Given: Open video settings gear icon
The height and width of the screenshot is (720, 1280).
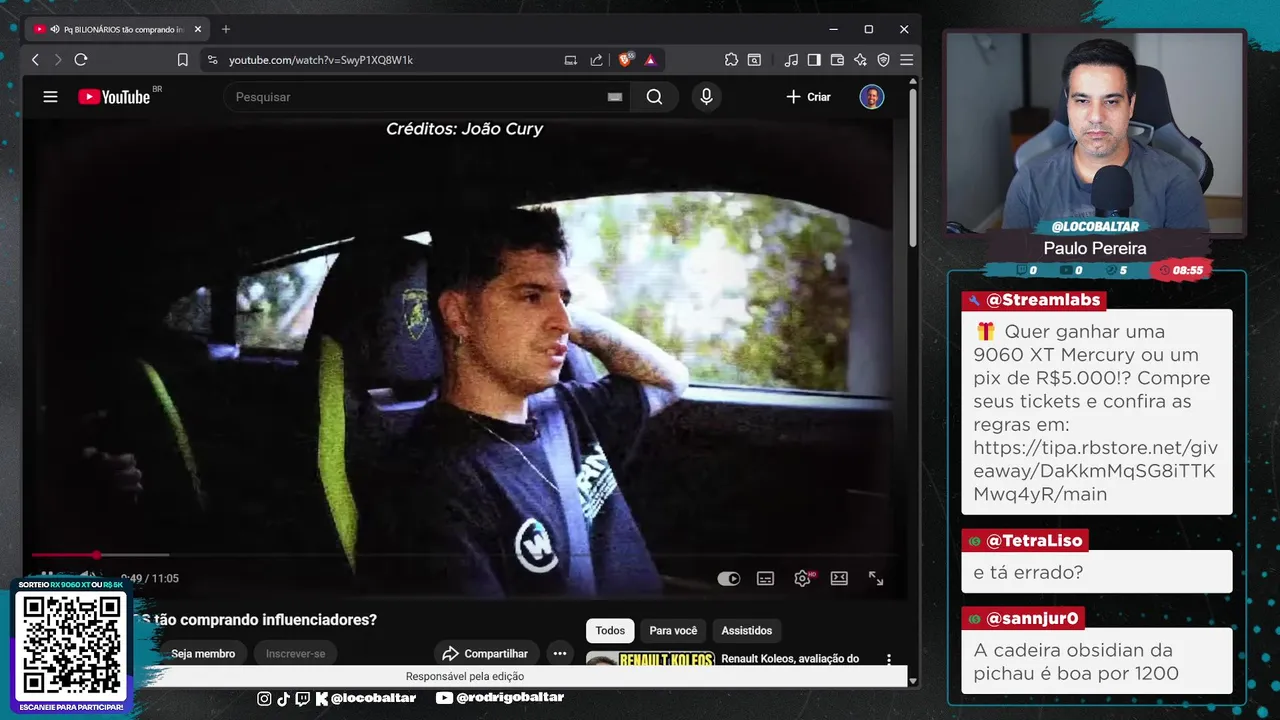Looking at the screenshot, I should point(802,578).
